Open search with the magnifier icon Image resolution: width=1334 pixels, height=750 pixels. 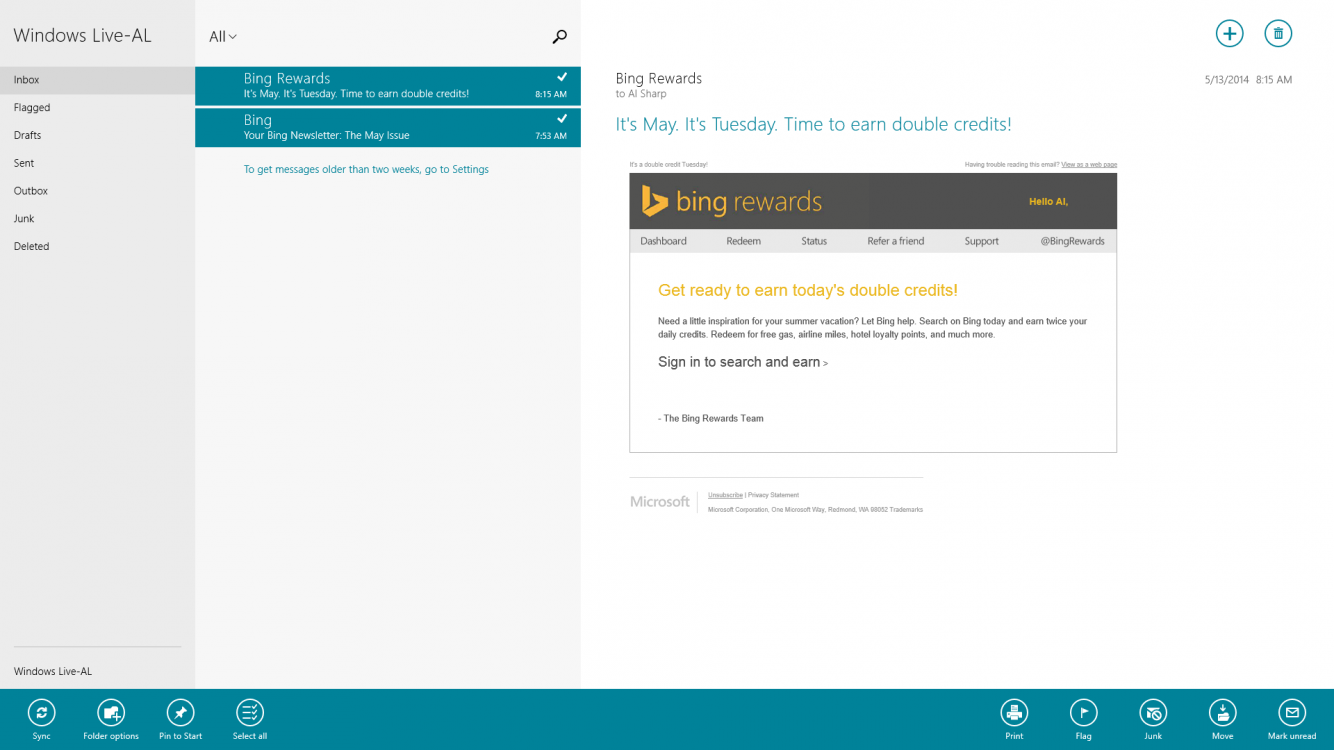560,37
